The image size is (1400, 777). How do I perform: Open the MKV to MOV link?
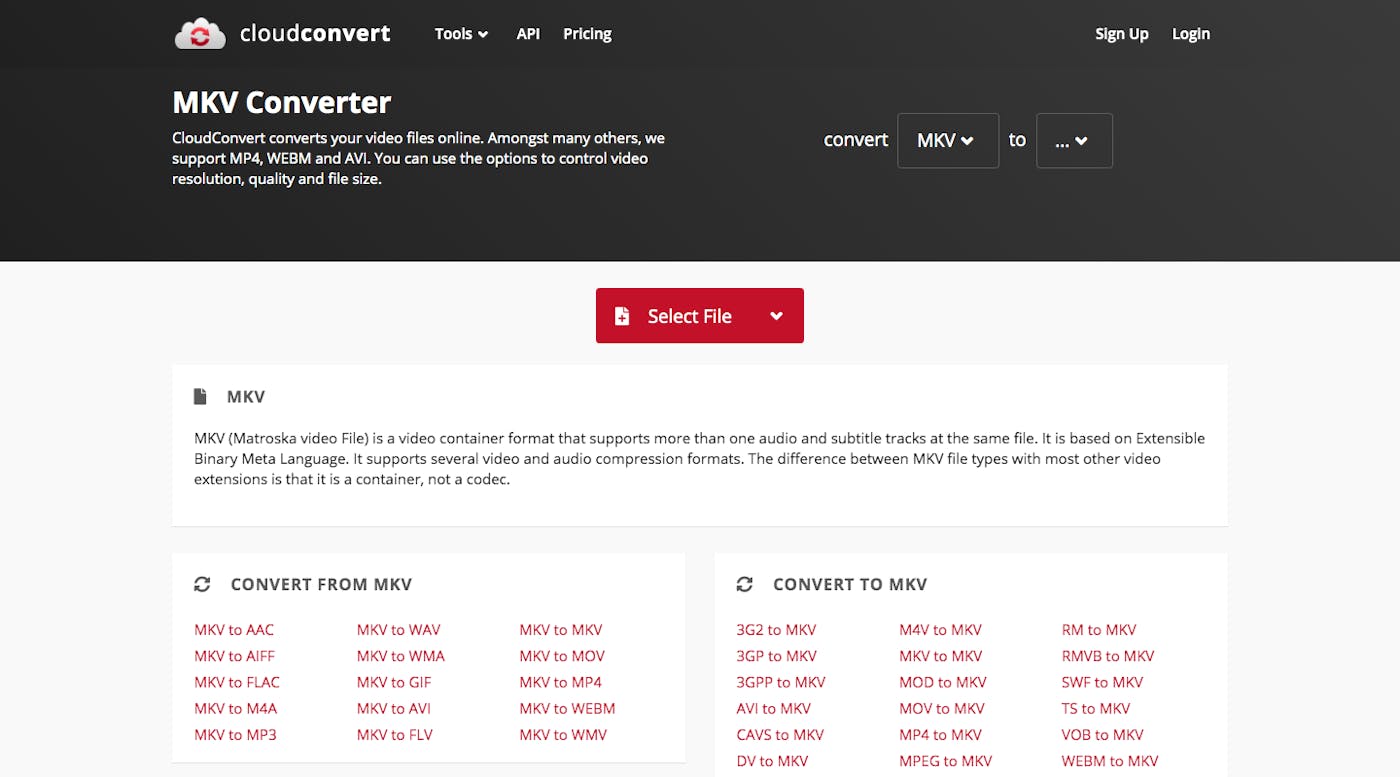[x=562, y=656]
